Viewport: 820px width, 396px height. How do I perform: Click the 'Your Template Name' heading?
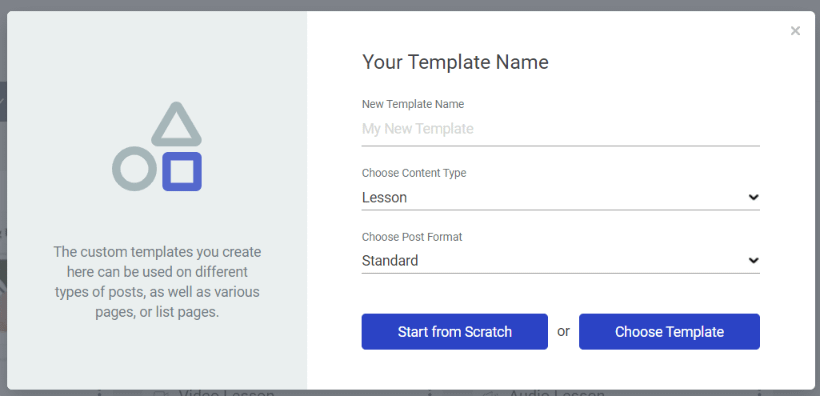coord(455,62)
